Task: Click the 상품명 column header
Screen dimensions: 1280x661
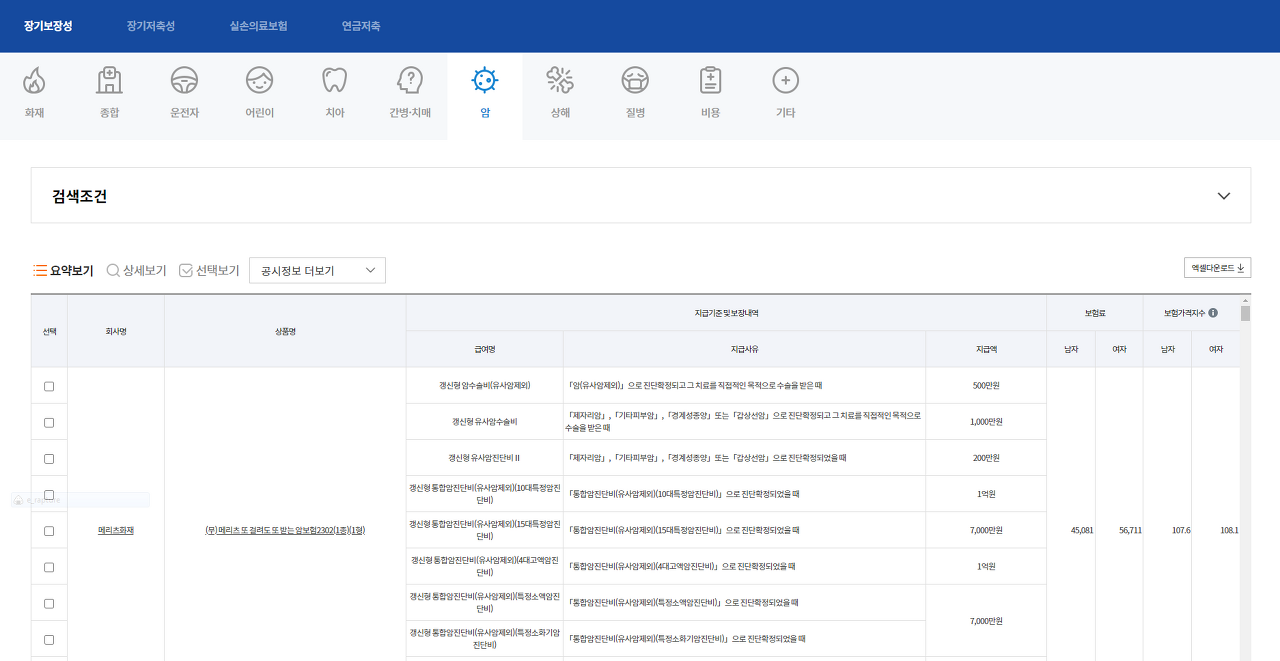Action: (x=285, y=331)
